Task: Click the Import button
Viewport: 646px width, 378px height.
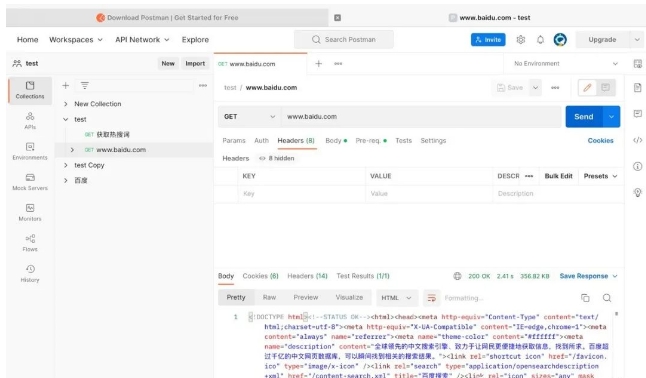Action: tap(195, 63)
